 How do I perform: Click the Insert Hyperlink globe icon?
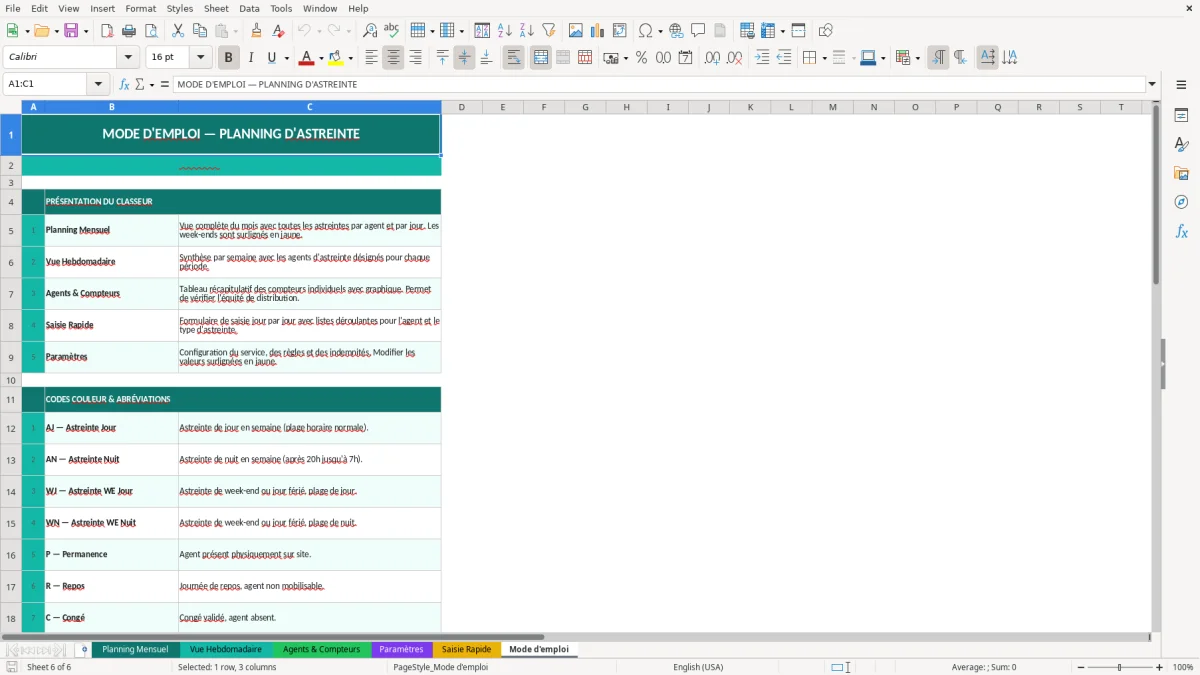point(676,31)
